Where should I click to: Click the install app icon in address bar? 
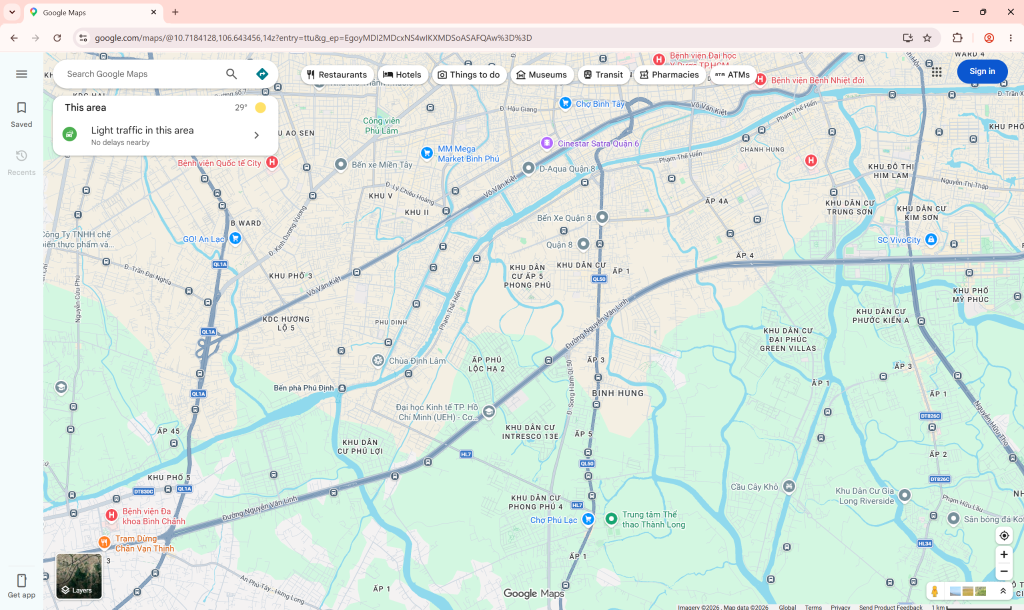[x=907, y=38]
